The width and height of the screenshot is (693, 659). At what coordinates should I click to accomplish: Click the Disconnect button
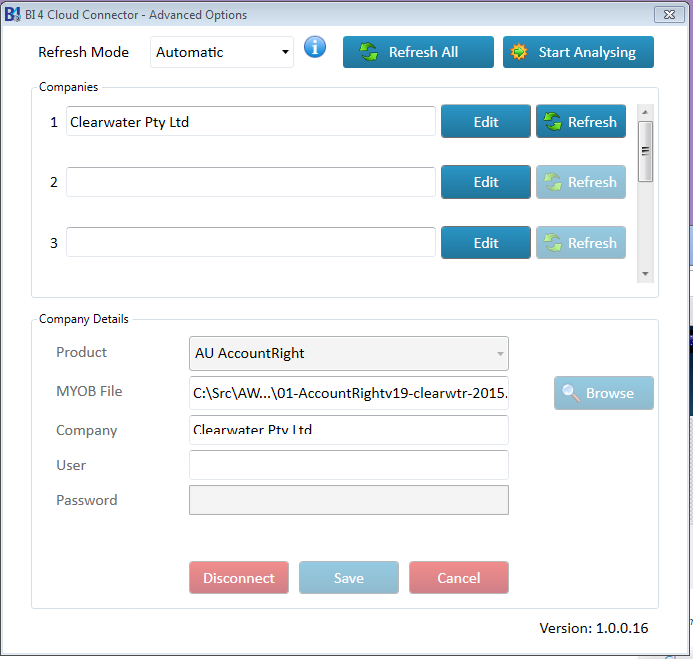[239, 578]
